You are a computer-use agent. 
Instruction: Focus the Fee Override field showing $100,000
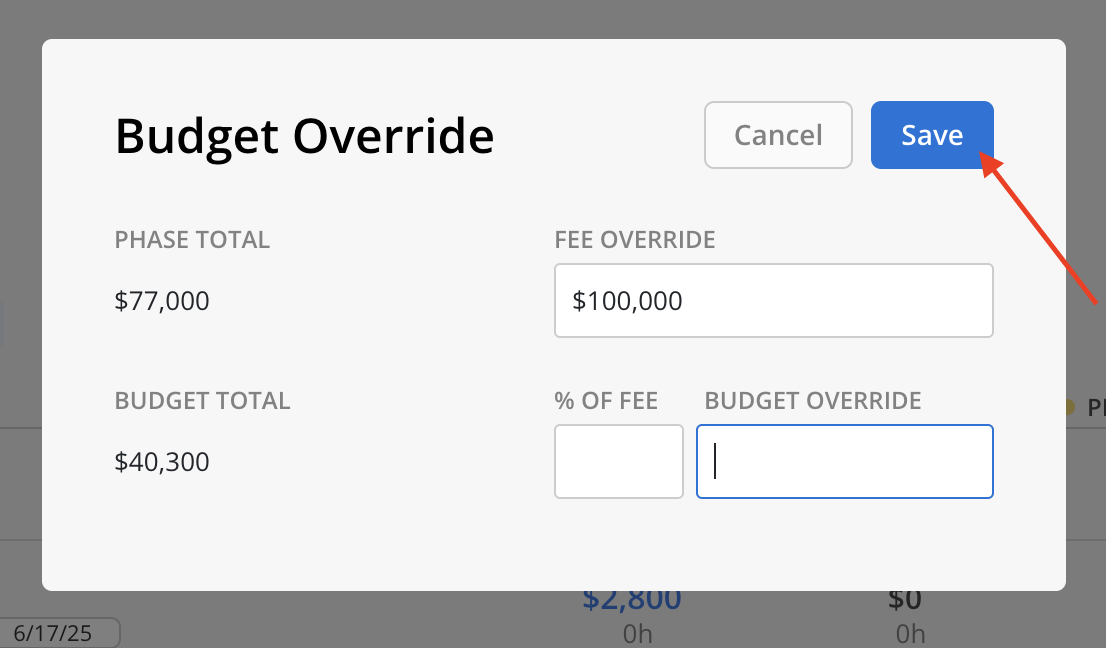774,300
